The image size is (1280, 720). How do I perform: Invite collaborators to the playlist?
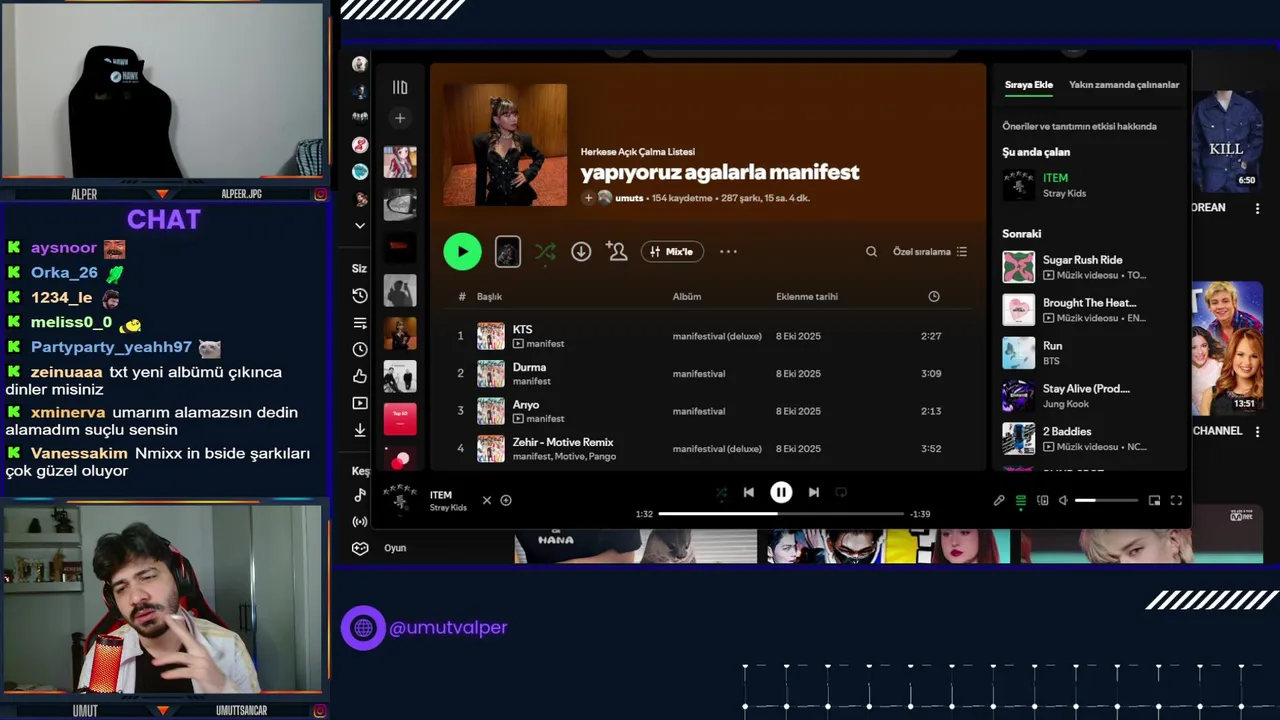(617, 252)
